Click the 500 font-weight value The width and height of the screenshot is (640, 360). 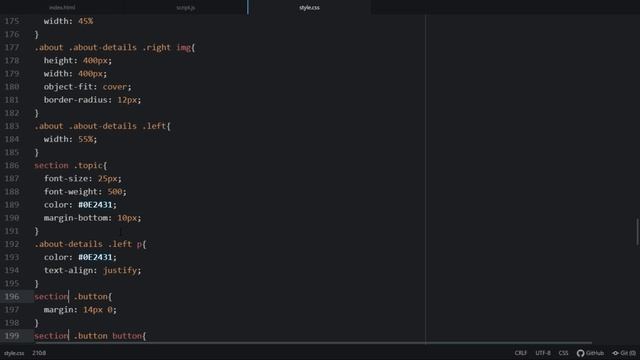pyautogui.click(x=115, y=191)
